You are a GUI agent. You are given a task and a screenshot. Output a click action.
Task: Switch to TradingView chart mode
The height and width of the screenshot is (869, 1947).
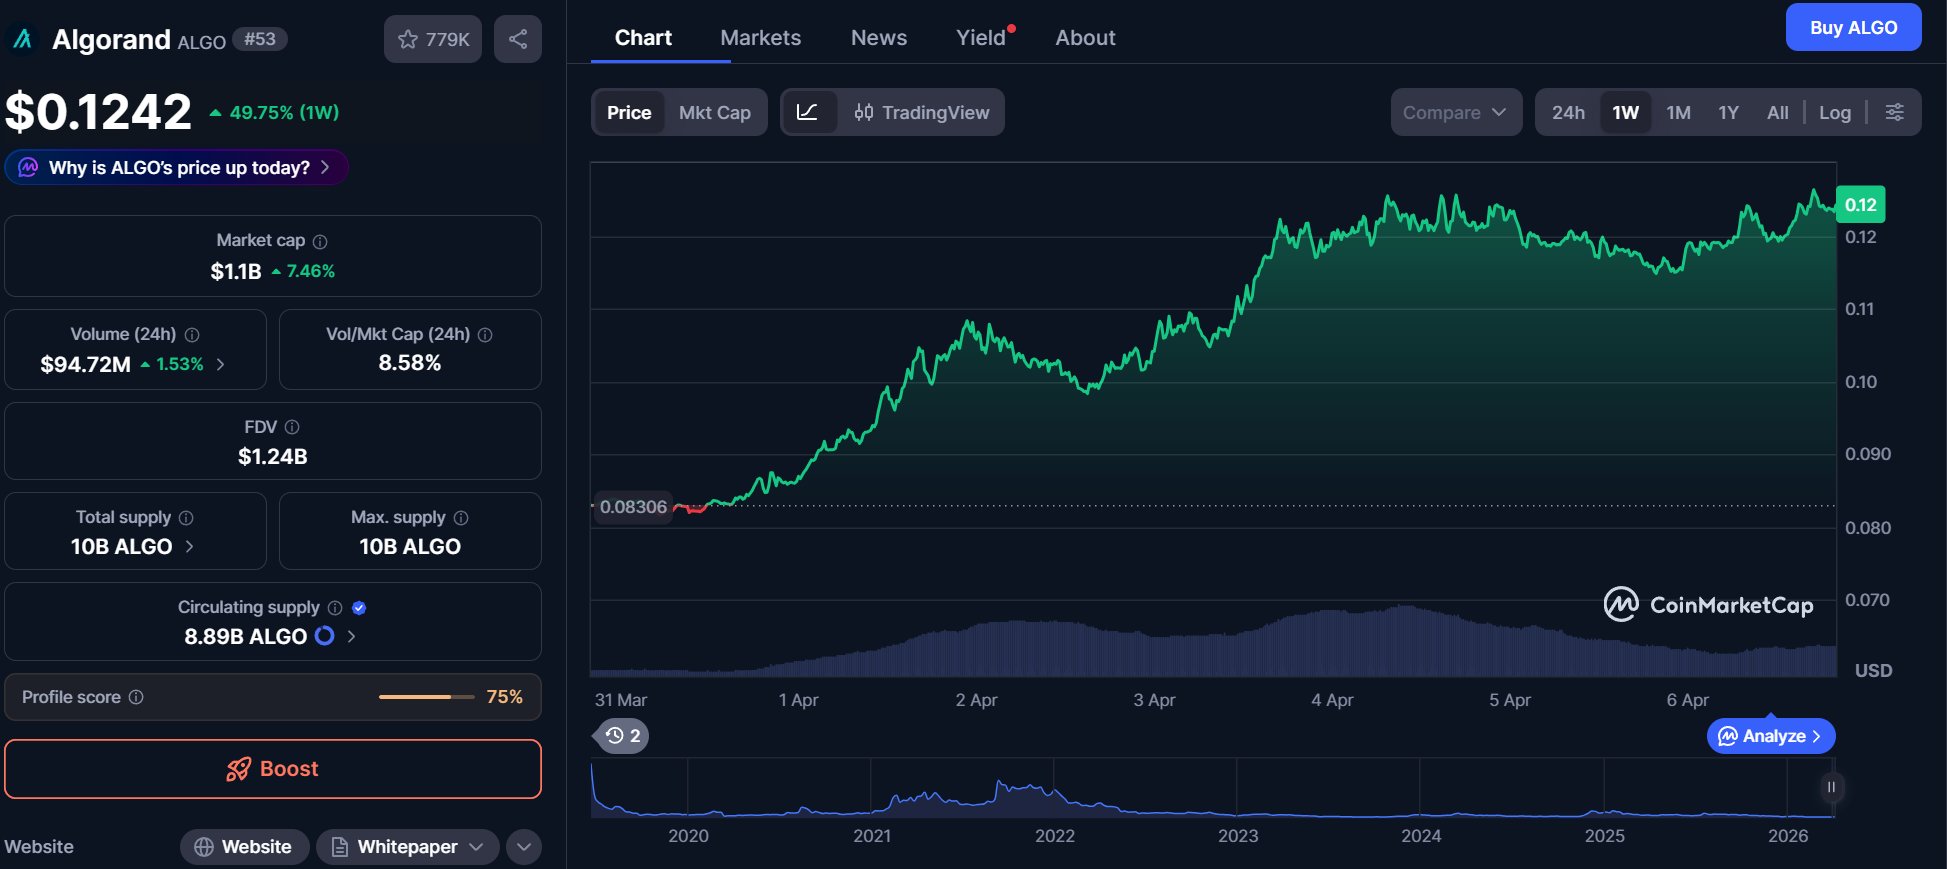pos(921,112)
